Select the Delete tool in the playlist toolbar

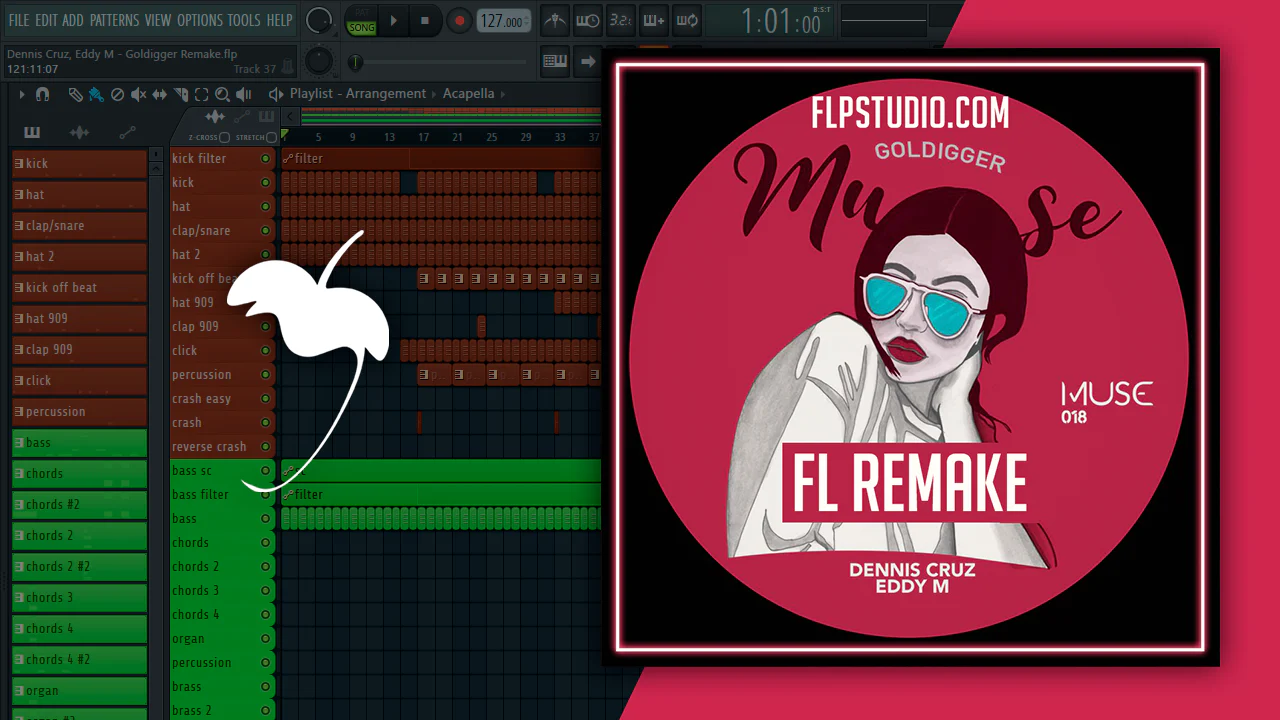(x=117, y=94)
